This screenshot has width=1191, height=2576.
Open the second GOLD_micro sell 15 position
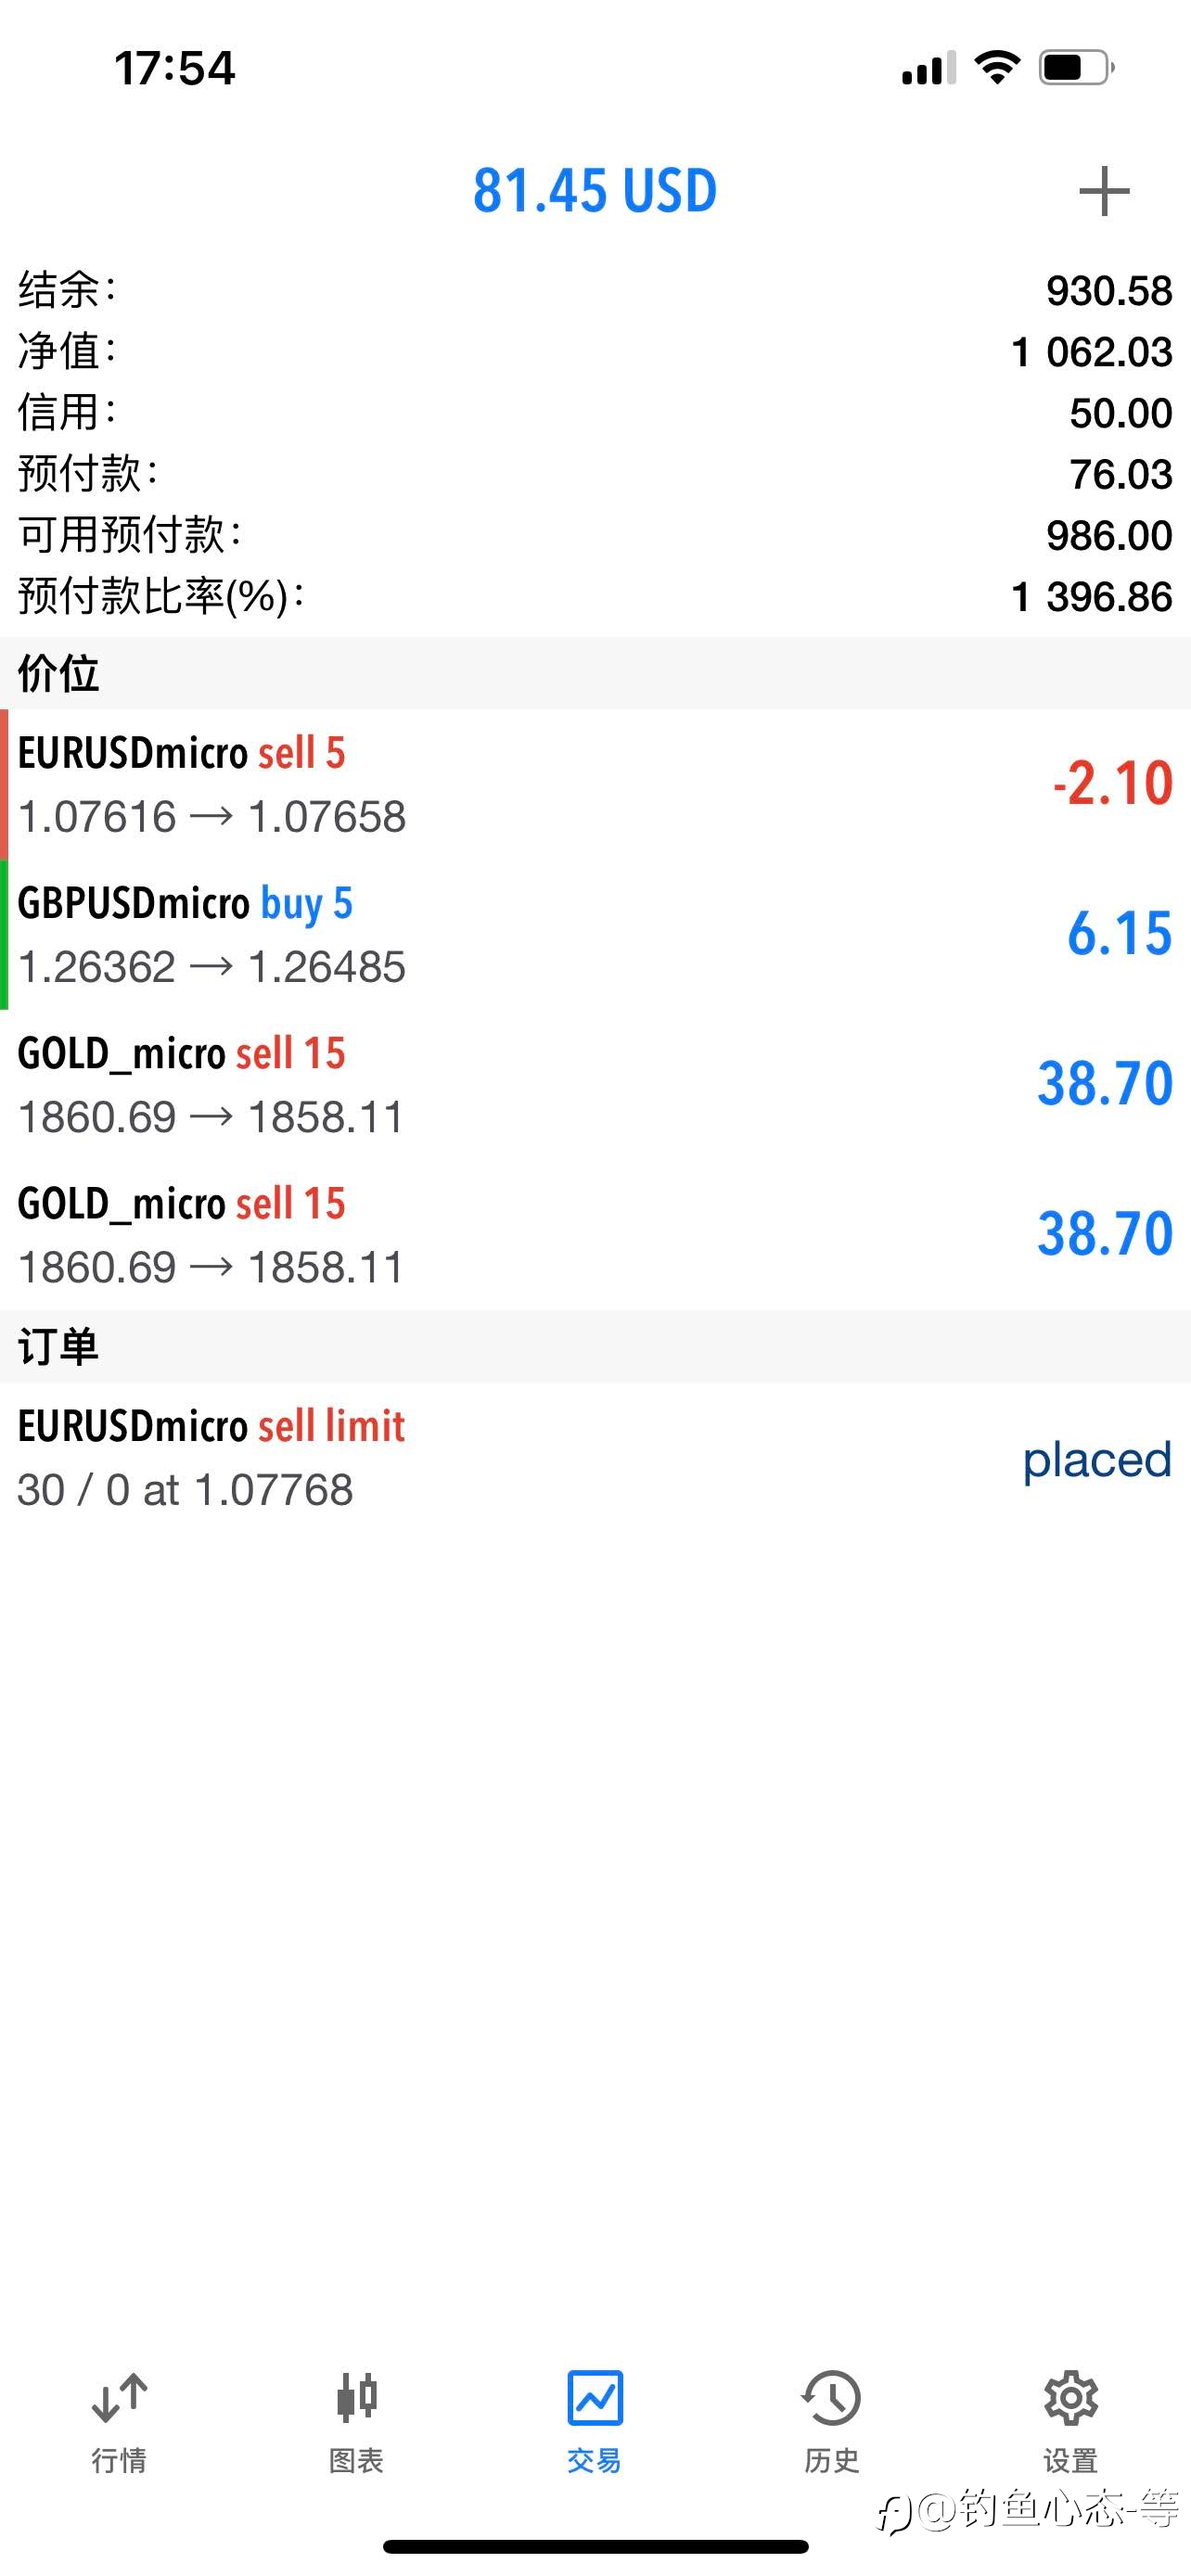click(x=595, y=1234)
